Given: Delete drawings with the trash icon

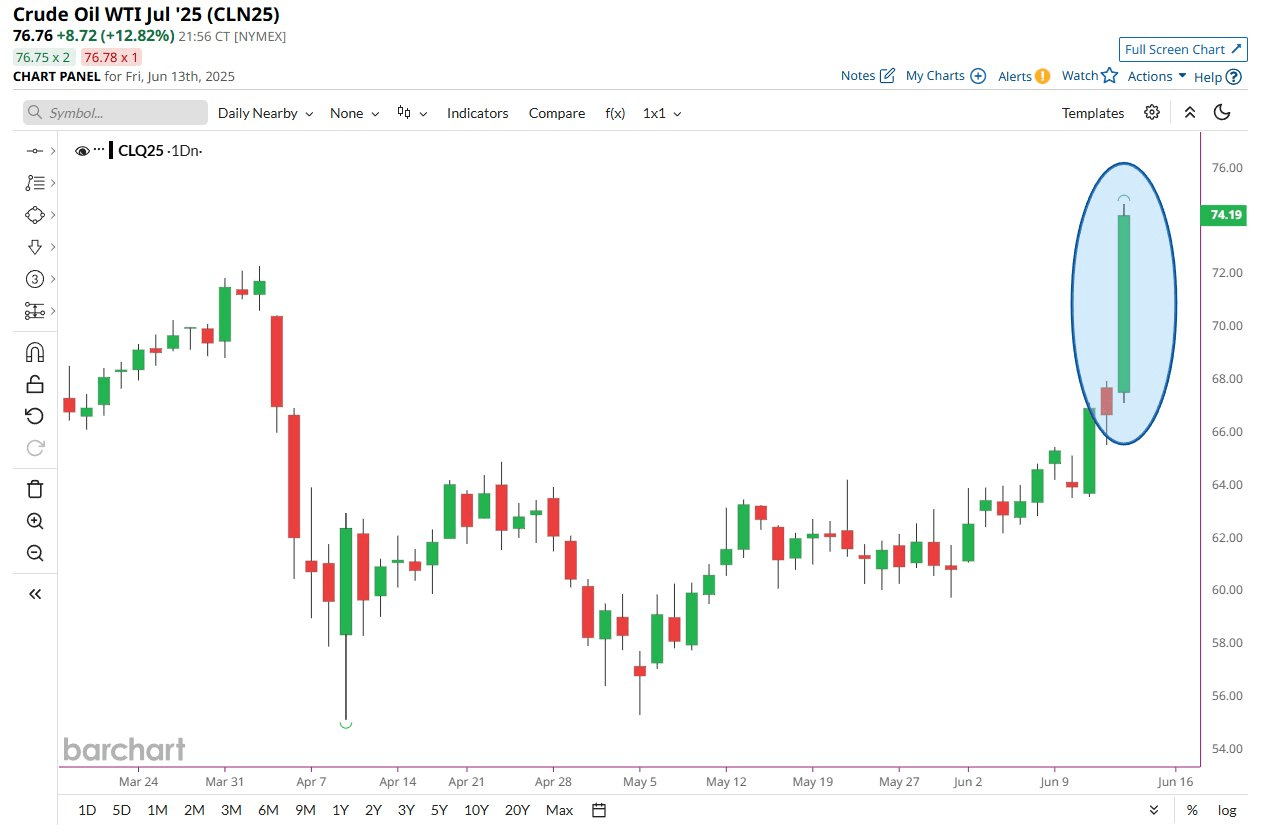Looking at the screenshot, I should (x=35, y=489).
